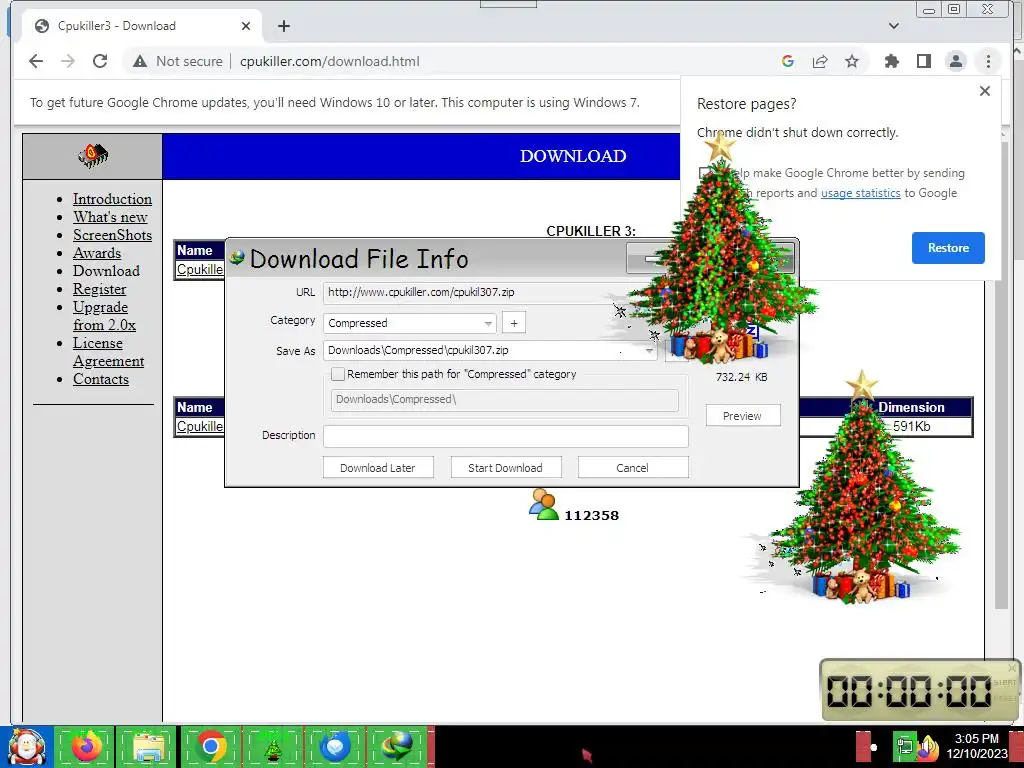Open the Extensions puzzle icon
The image size is (1024, 768).
click(891, 61)
